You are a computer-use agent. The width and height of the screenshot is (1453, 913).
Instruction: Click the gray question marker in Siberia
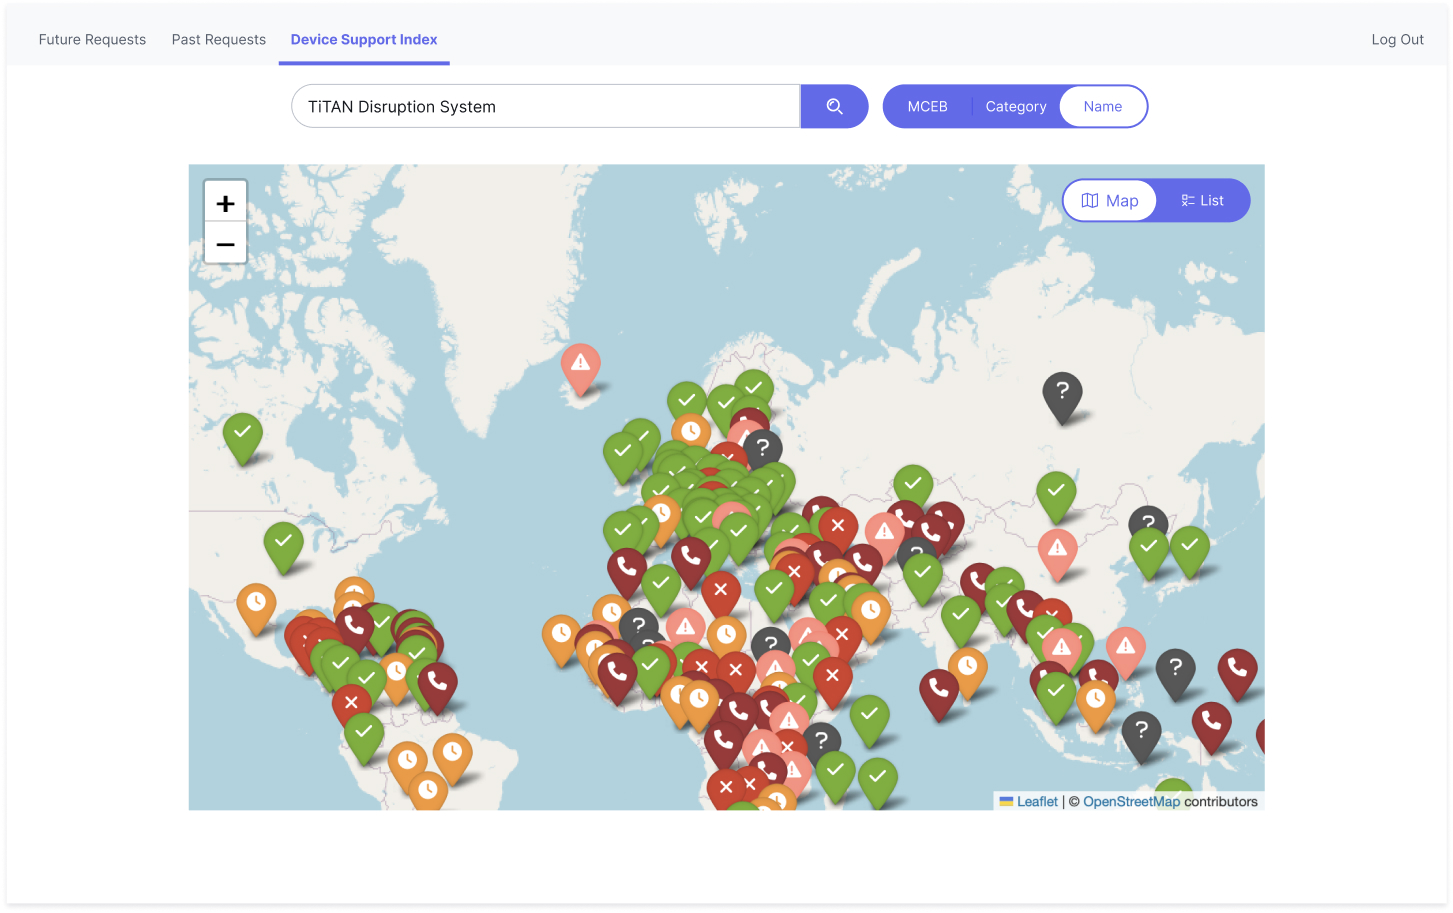1062,393
